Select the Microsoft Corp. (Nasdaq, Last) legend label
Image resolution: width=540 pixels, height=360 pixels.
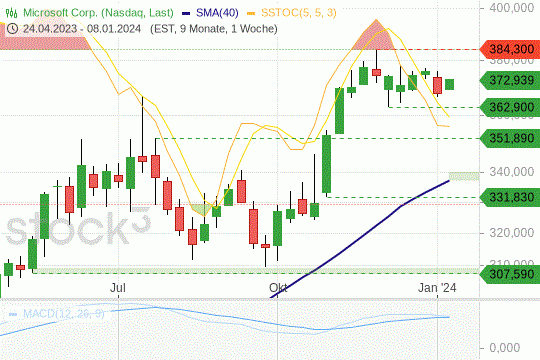pos(98,13)
